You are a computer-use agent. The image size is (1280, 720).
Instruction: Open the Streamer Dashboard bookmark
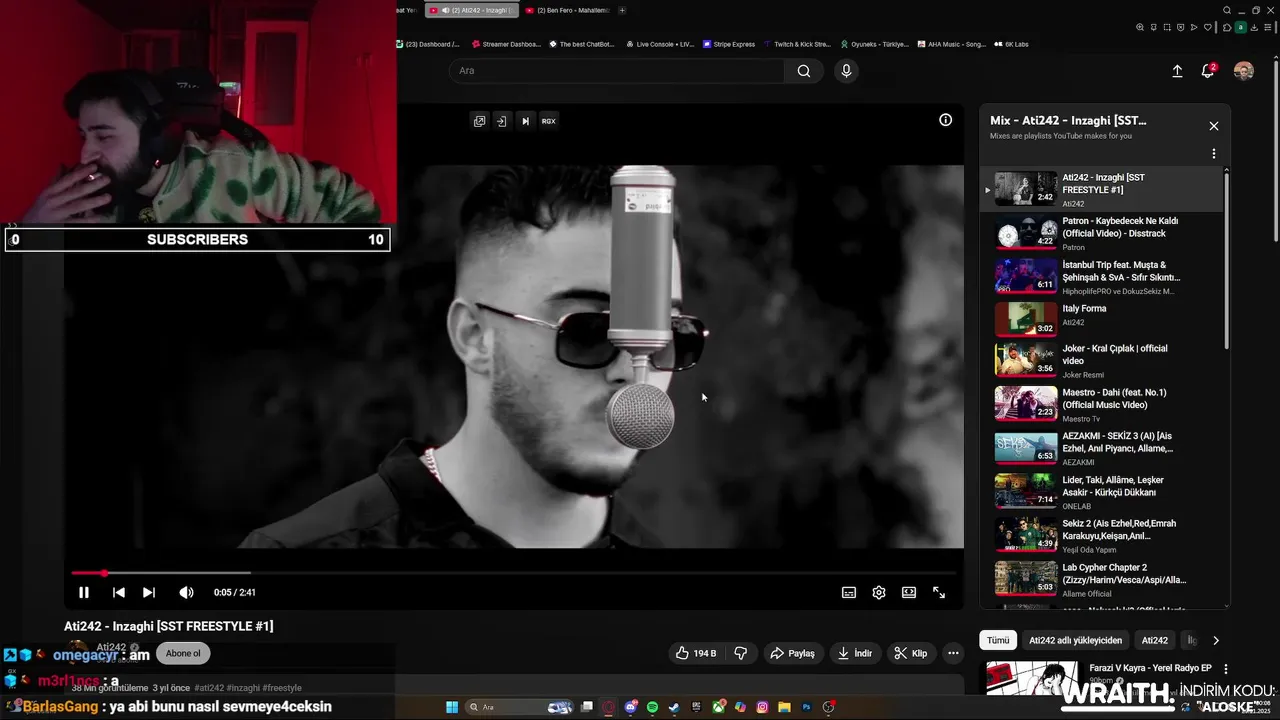pos(505,44)
